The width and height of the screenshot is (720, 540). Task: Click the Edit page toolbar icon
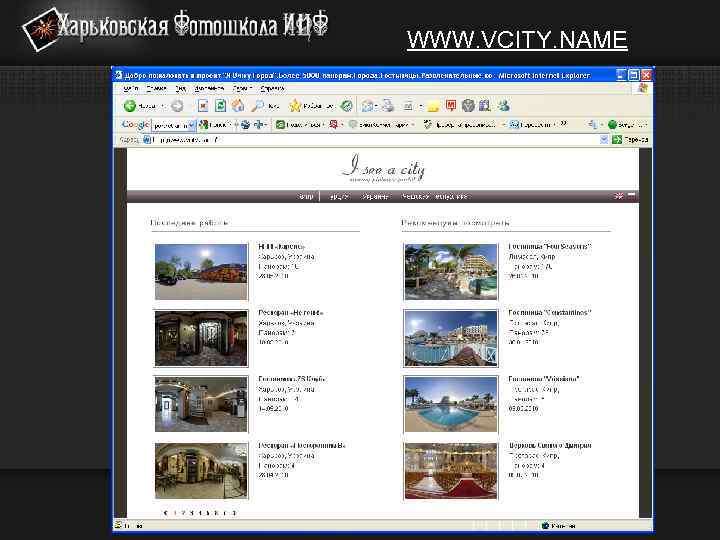(x=408, y=106)
